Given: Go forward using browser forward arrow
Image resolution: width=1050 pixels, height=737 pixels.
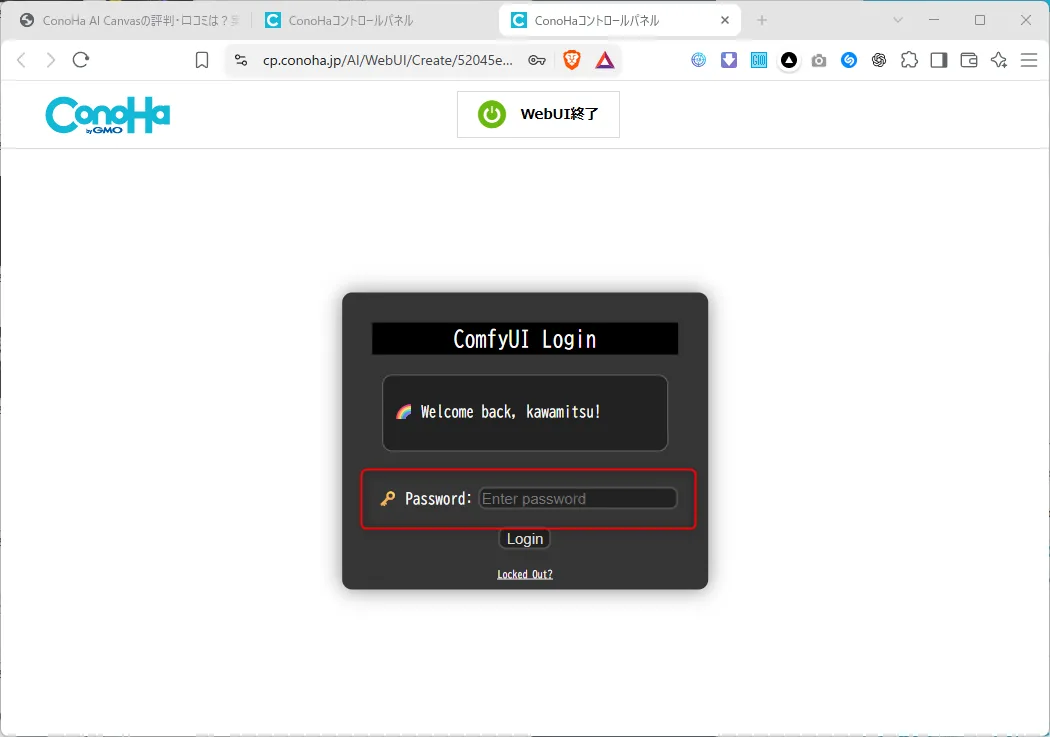Looking at the screenshot, I should pos(51,60).
